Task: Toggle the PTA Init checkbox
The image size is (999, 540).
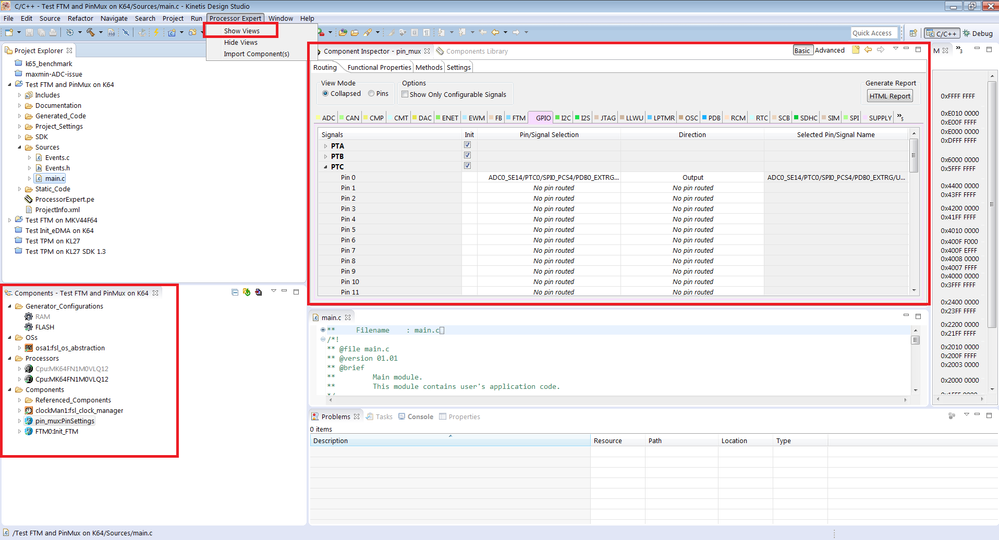Action: 468,145
